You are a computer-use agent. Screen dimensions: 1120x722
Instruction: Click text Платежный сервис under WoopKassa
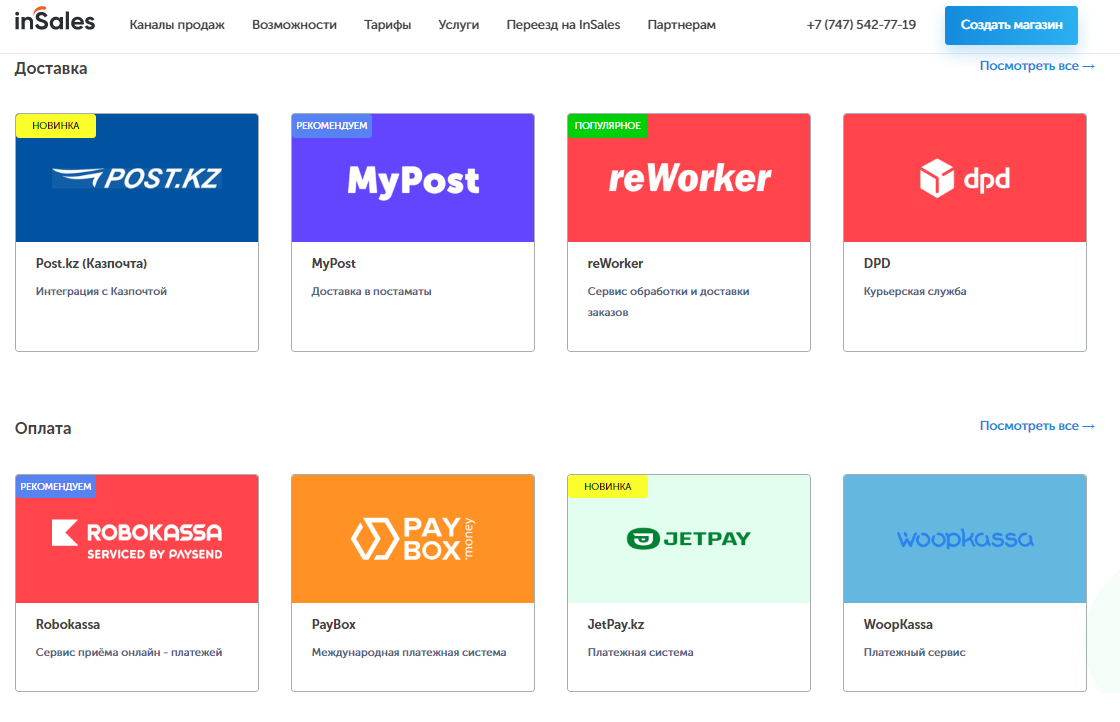914,652
